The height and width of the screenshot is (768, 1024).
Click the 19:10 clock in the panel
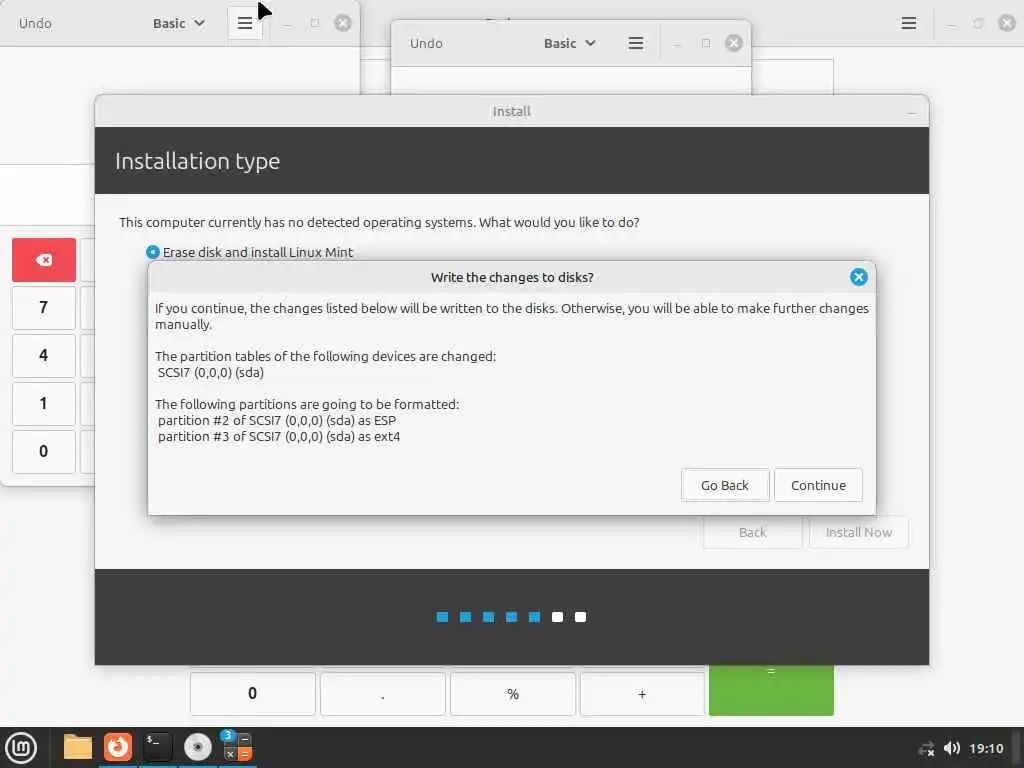(986, 748)
